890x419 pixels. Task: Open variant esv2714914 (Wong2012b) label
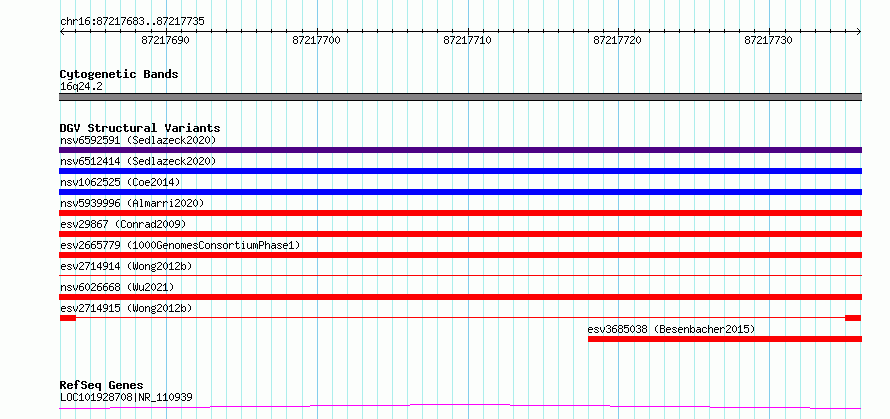pyautogui.click(x=126, y=266)
